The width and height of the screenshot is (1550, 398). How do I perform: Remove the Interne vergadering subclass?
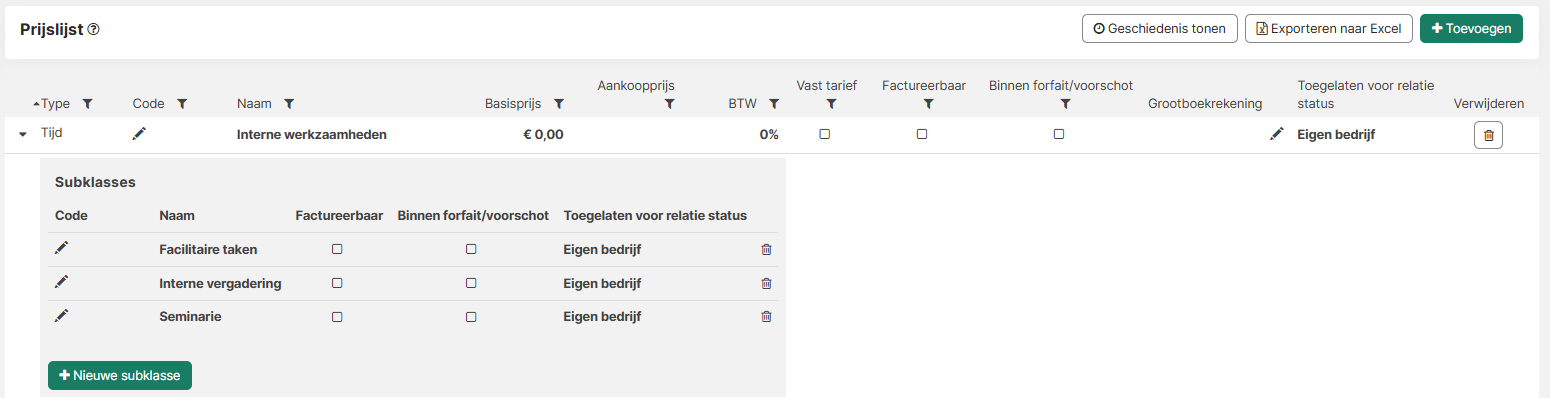[x=767, y=283]
